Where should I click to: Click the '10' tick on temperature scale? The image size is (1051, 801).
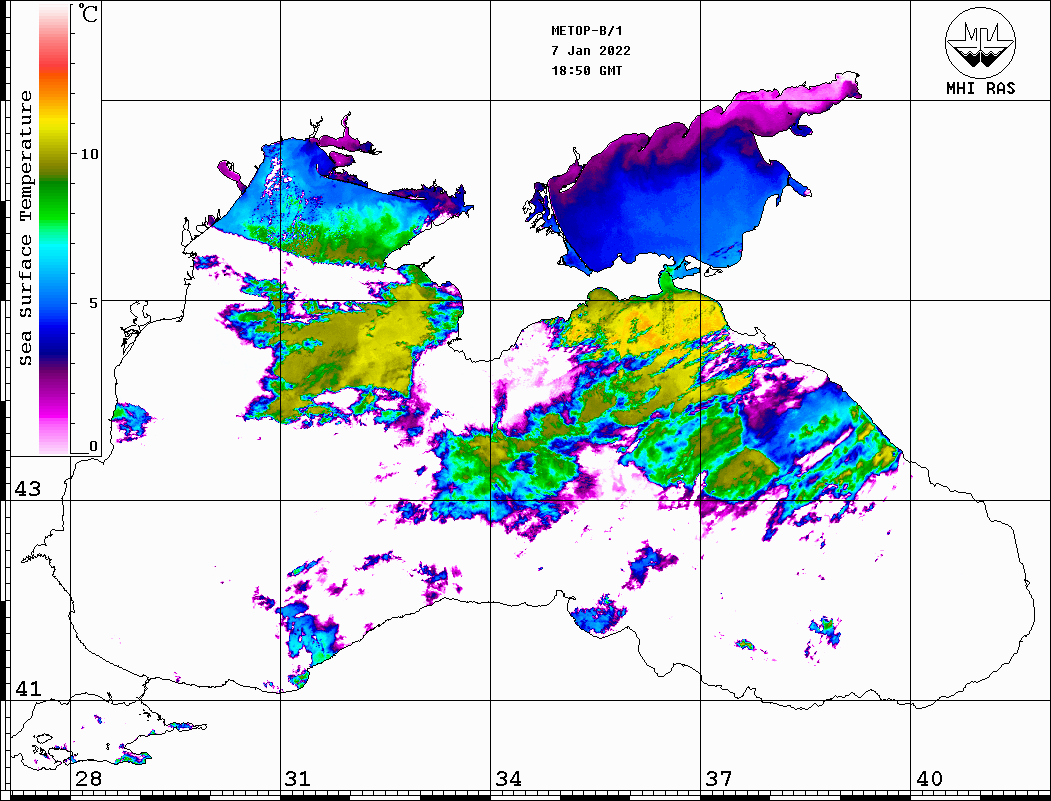tap(89, 154)
